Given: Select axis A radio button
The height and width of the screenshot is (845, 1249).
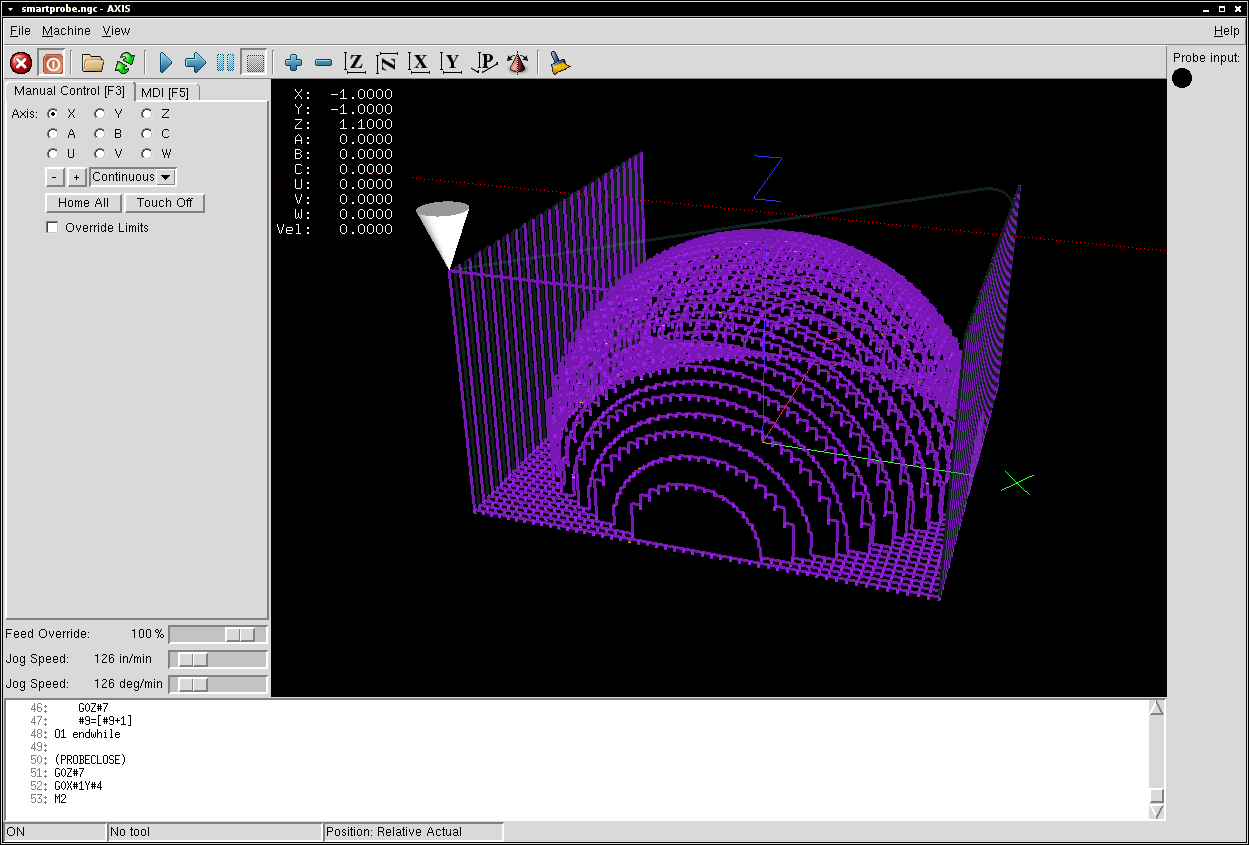Looking at the screenshot, I should (x=53, y=134).
